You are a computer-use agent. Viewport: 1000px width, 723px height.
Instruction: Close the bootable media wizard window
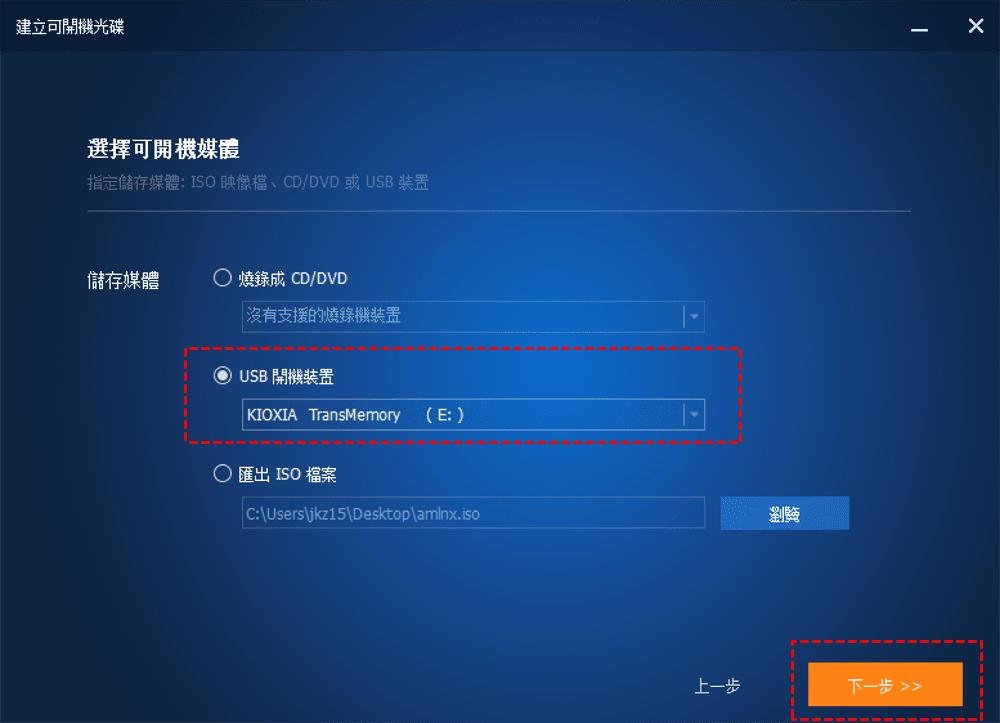click(x=975, y=26)
